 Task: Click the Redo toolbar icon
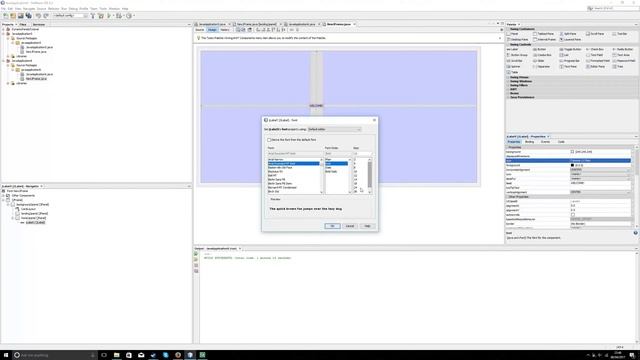pos(46,16)
